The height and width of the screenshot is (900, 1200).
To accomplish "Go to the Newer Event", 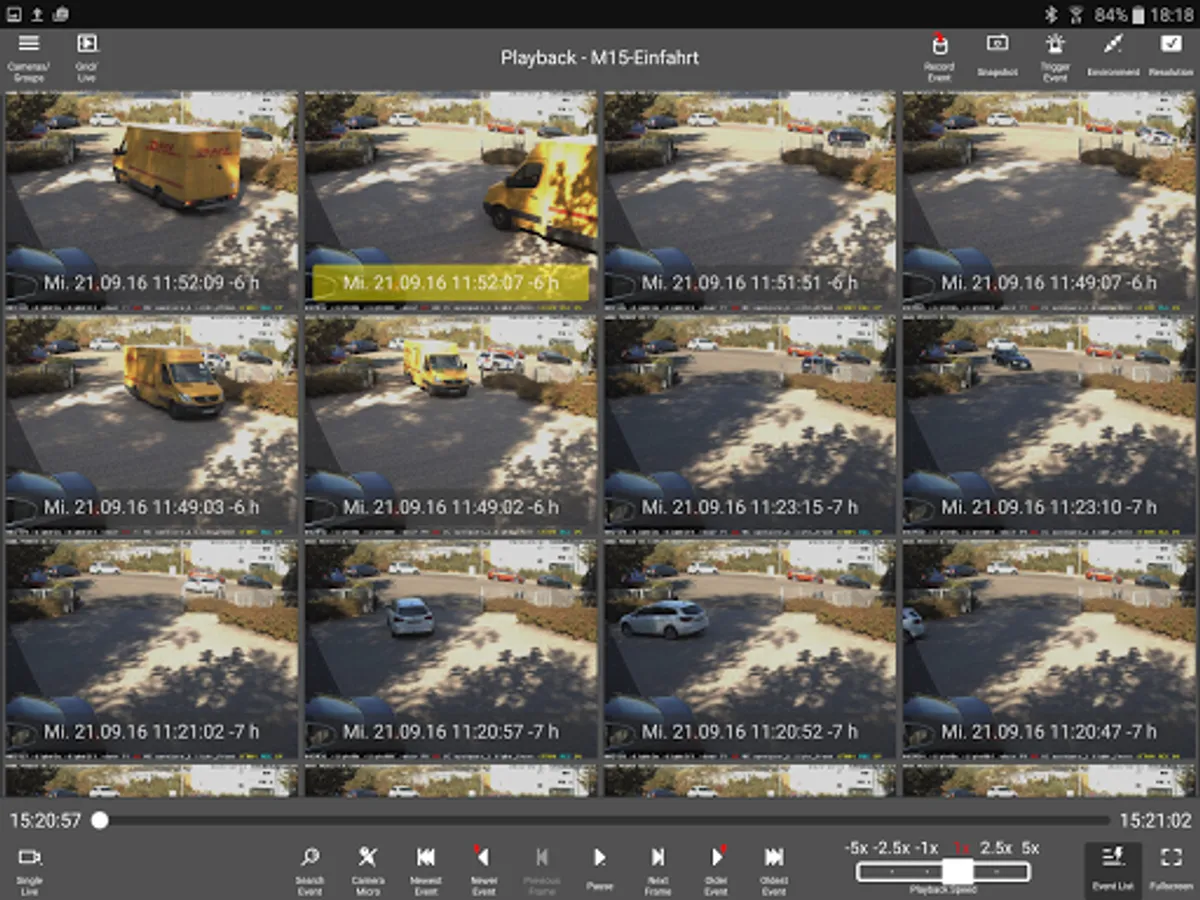I will (484, 868).
